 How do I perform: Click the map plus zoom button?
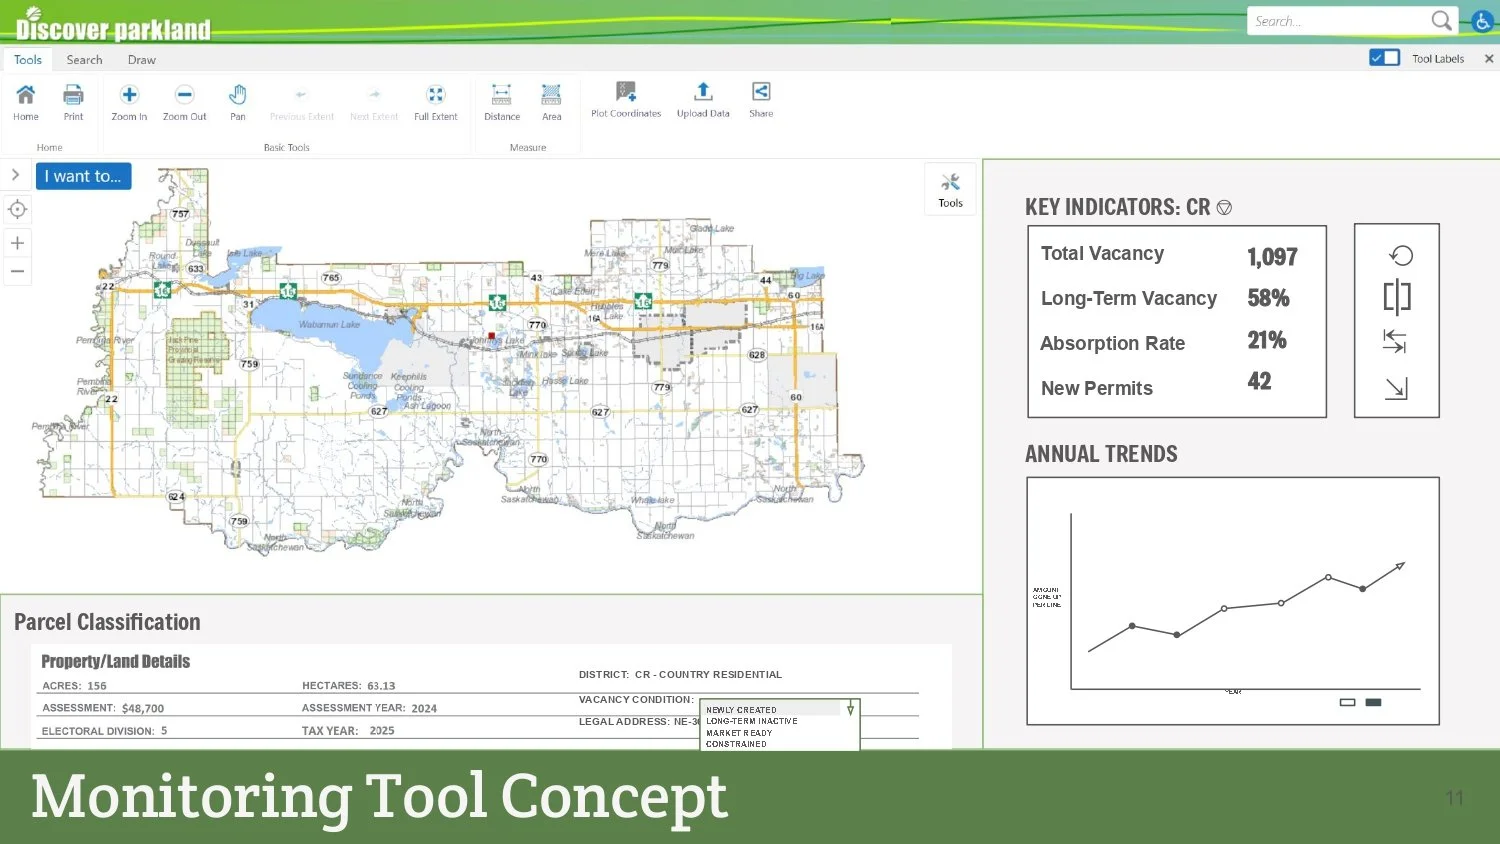click(17, 243)
